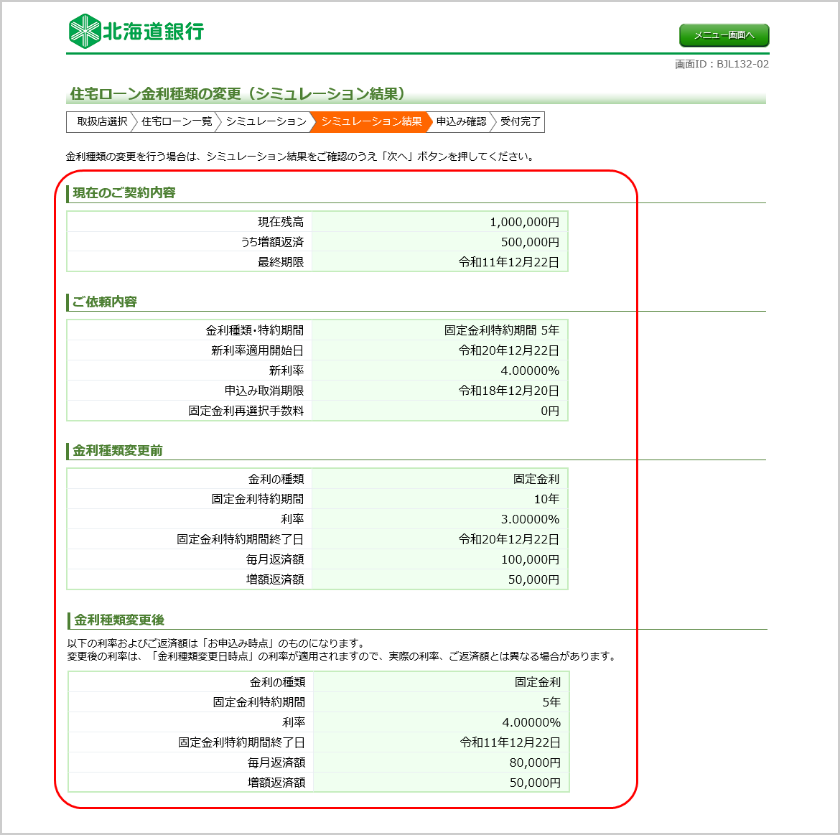Click the うち増額返済 label
Screen dimensions: 840x835
[272, 242]
